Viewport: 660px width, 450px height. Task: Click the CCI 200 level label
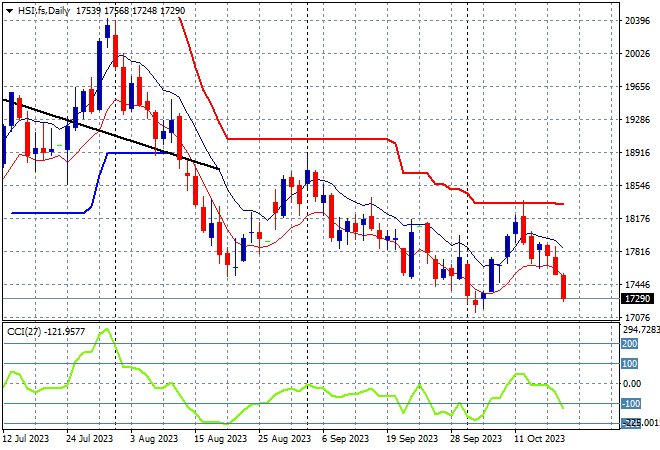[x=632, y=343]
